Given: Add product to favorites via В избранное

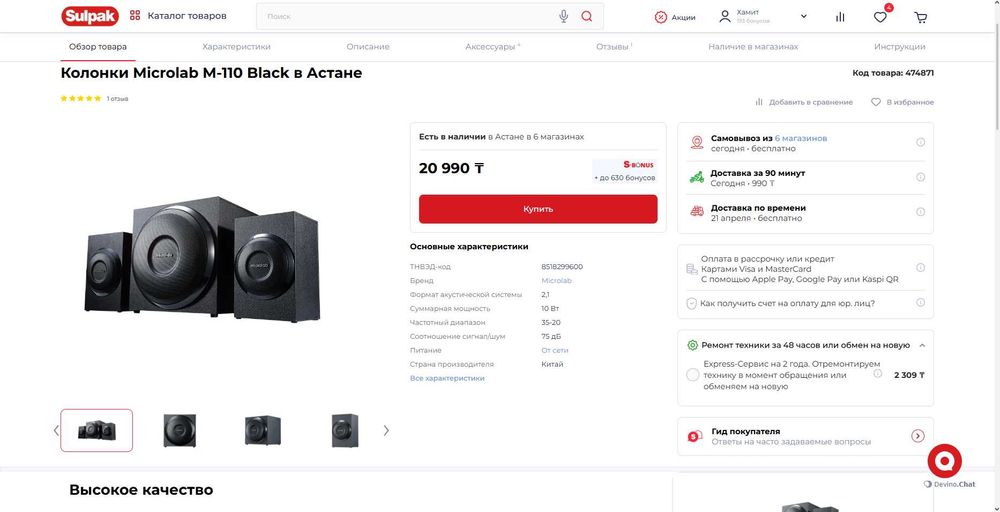Looking at the screenshot, I should [x=902, y=102].
